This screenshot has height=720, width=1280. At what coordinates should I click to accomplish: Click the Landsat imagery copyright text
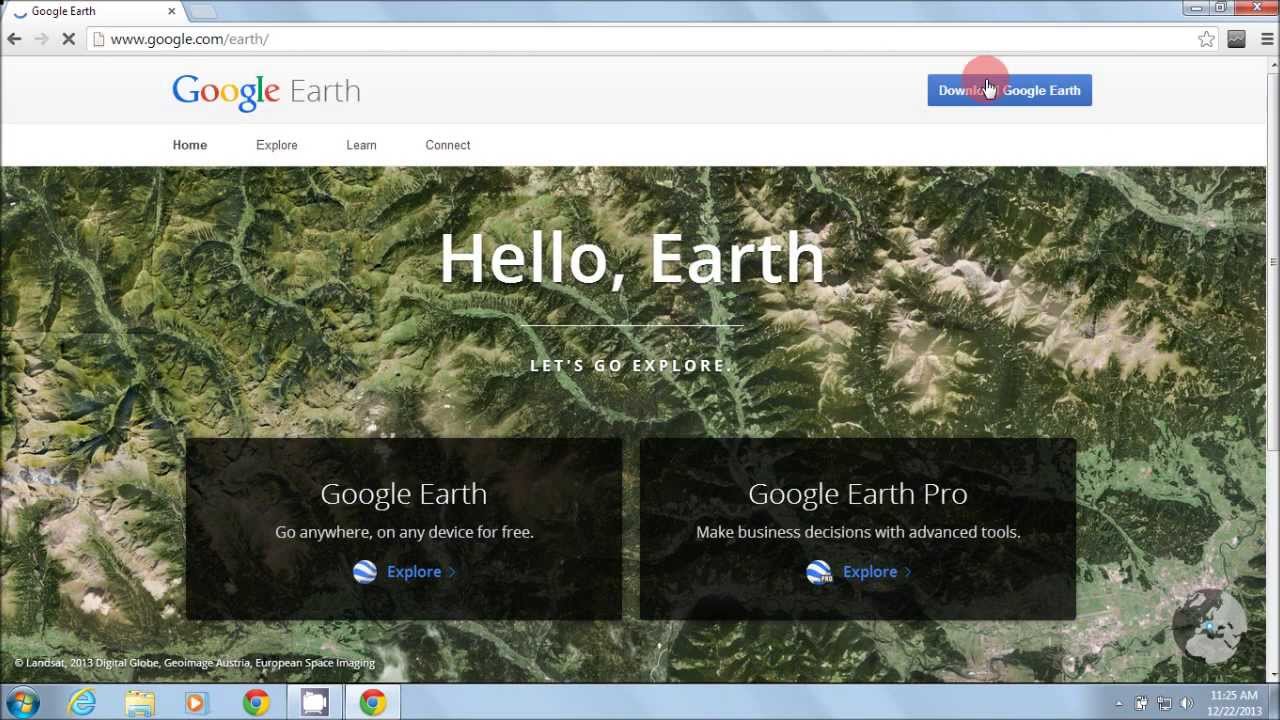coord(194,663)
